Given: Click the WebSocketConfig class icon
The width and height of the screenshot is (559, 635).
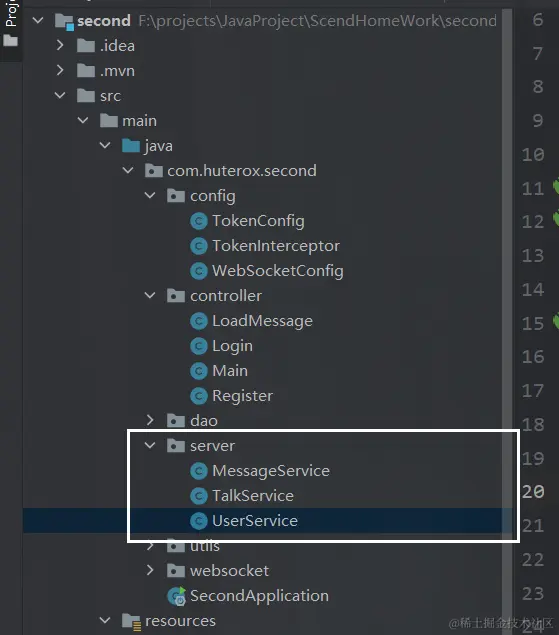Looking at the screenshot, I should pyautogui.click(x=199, y=271).
